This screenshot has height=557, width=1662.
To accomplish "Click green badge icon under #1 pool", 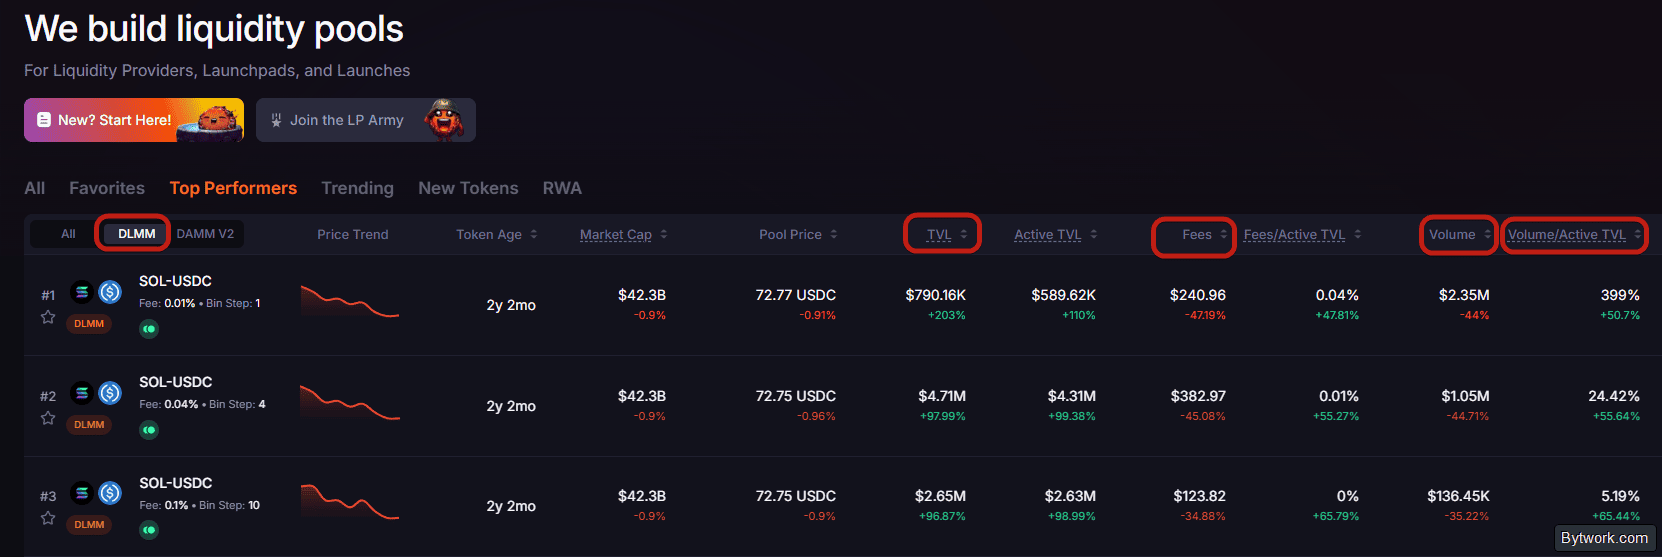I will (x=149, y=329).
